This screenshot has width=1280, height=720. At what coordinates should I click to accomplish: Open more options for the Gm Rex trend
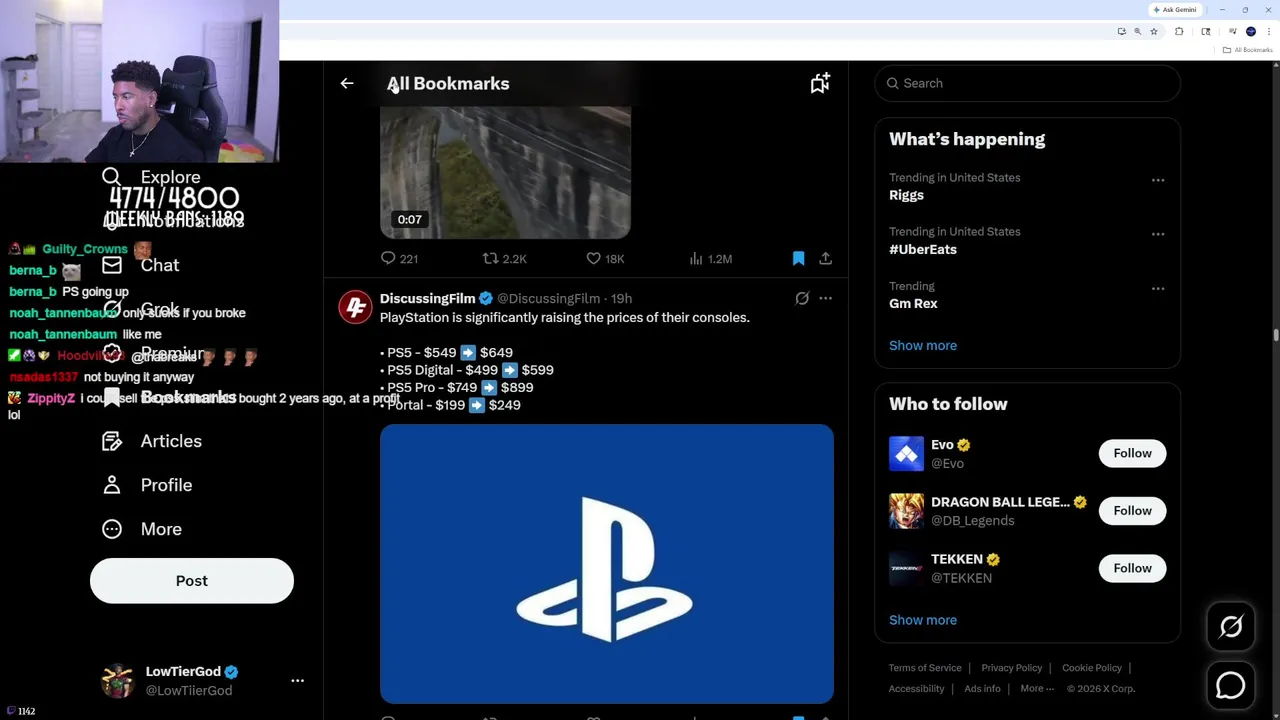point(1158,288)
